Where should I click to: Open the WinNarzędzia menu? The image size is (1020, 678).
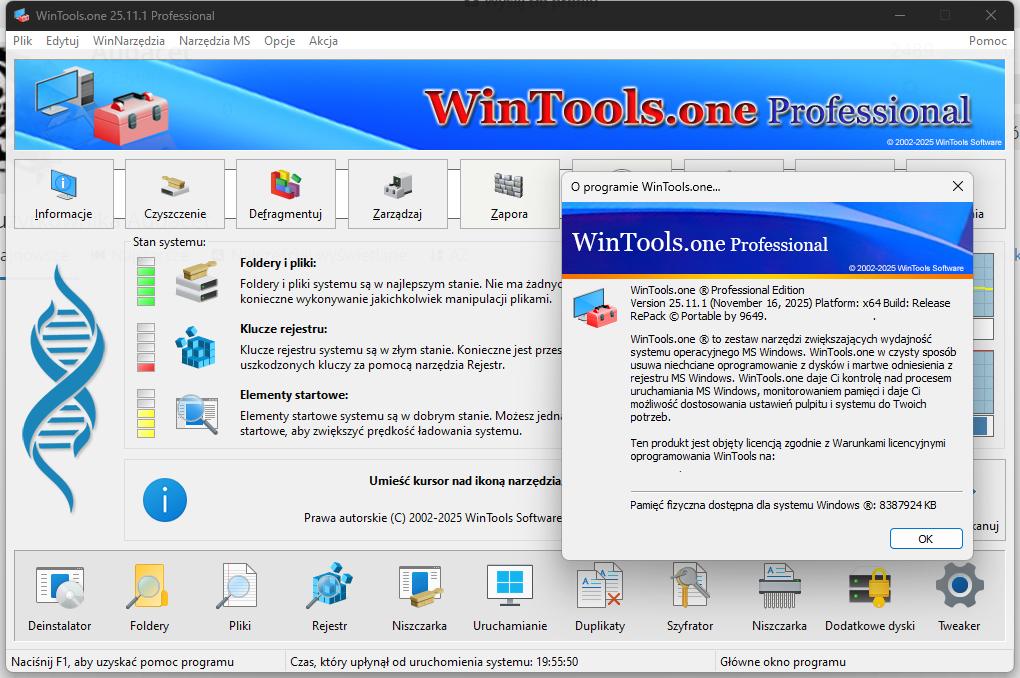coord(129,40)
